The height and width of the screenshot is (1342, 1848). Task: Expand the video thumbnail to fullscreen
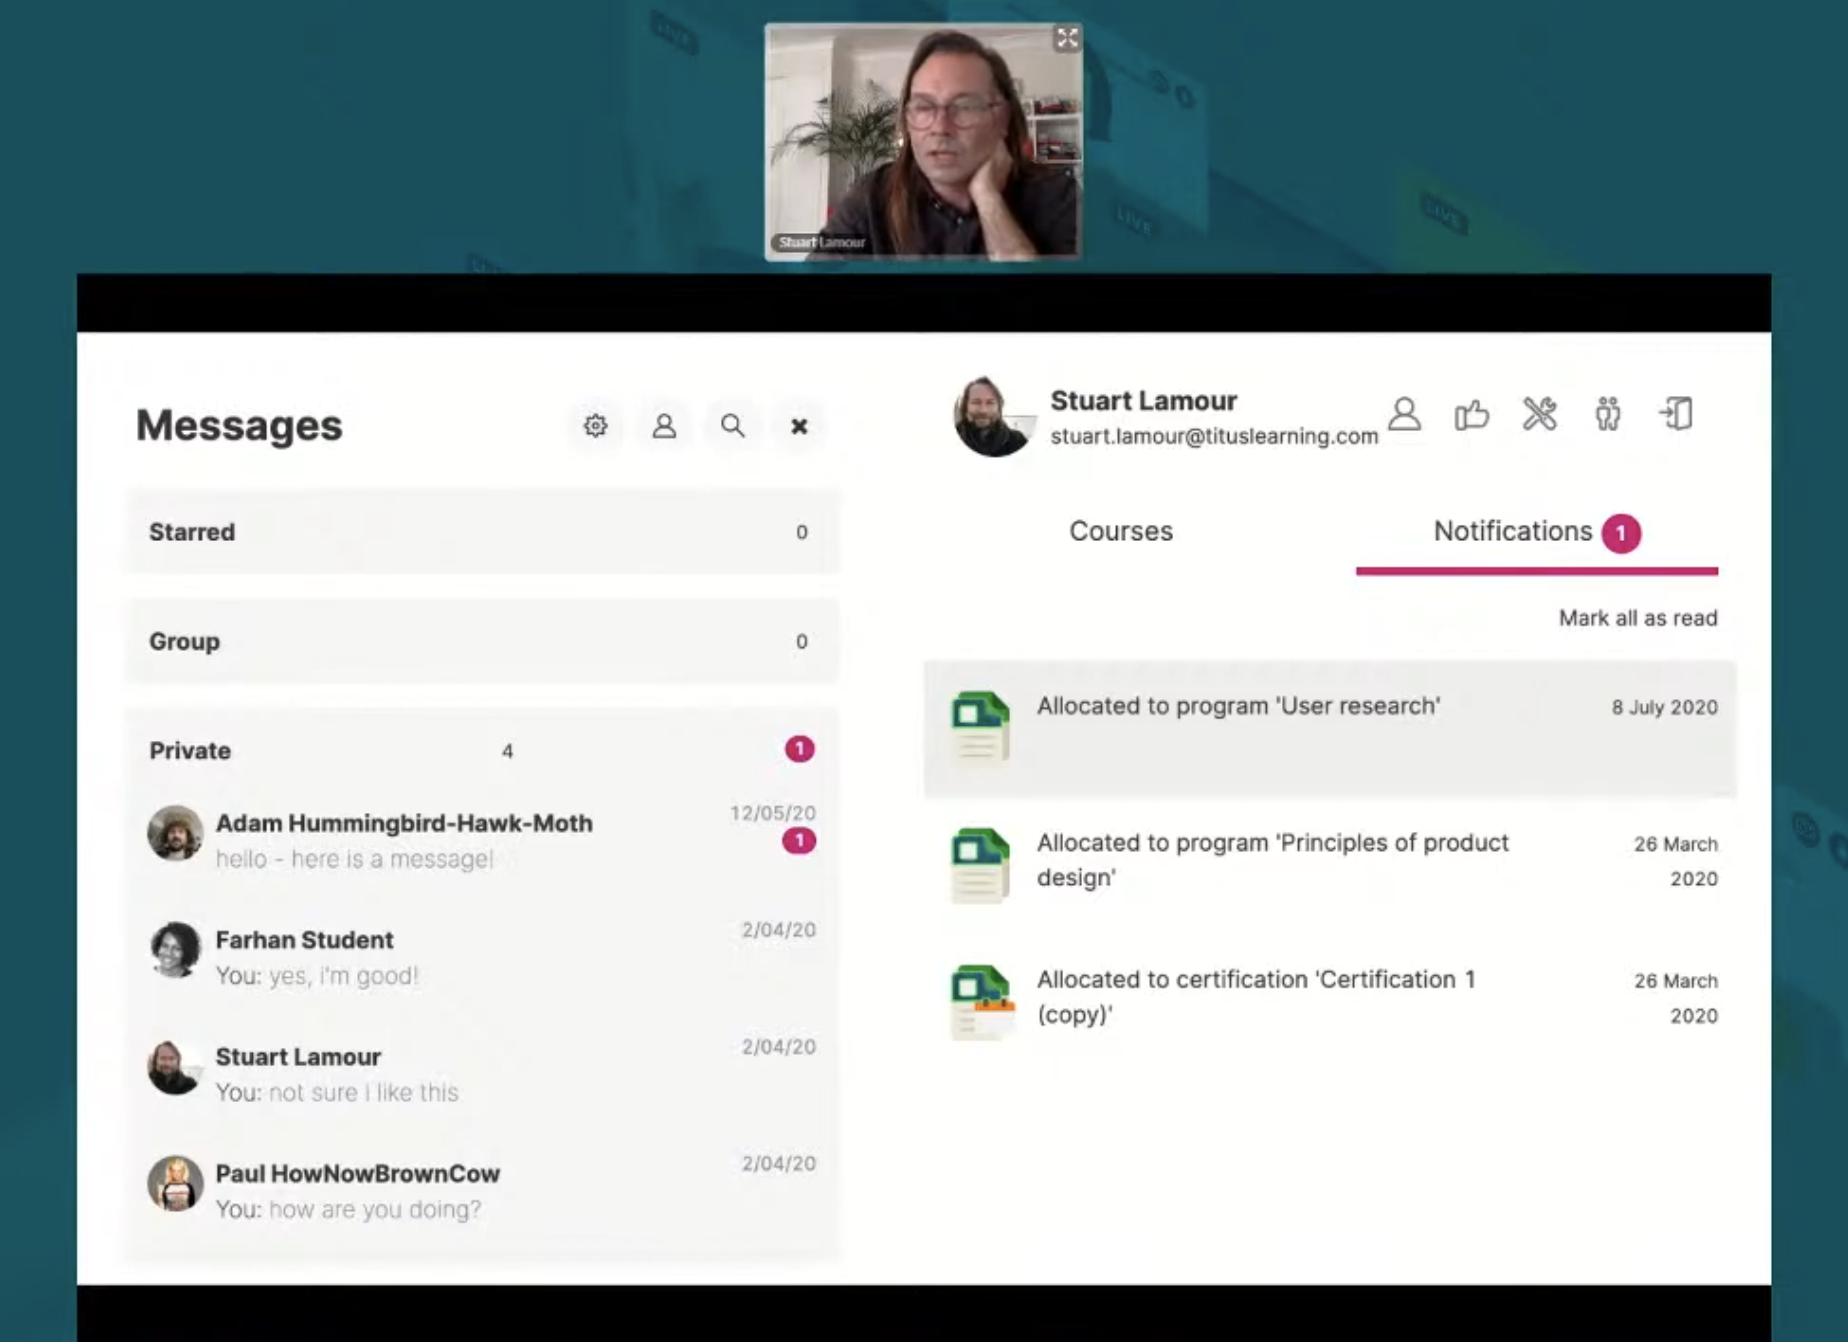1067,38
